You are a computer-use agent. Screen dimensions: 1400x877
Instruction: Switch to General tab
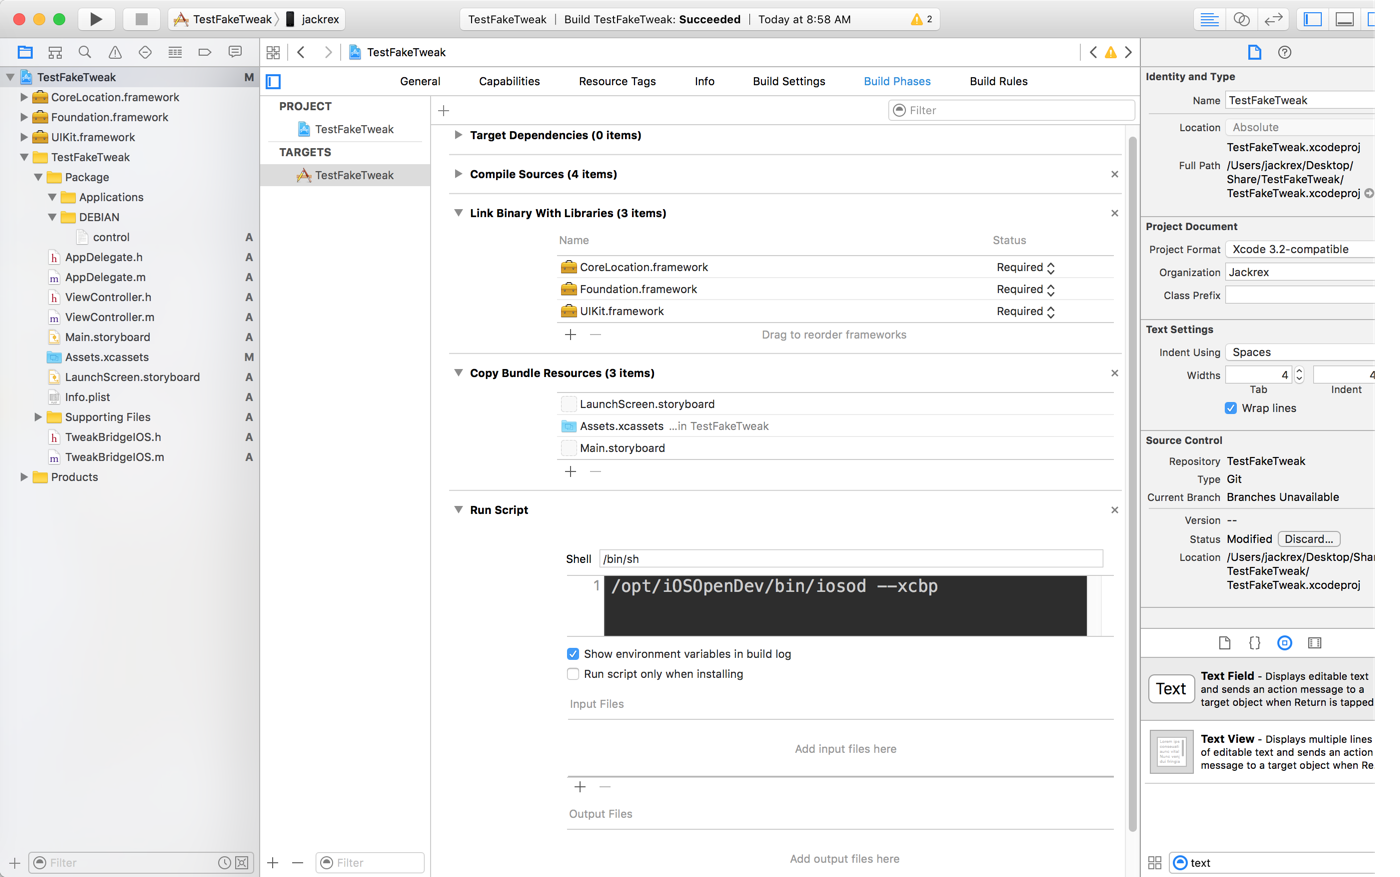click(x=420, y=81)
